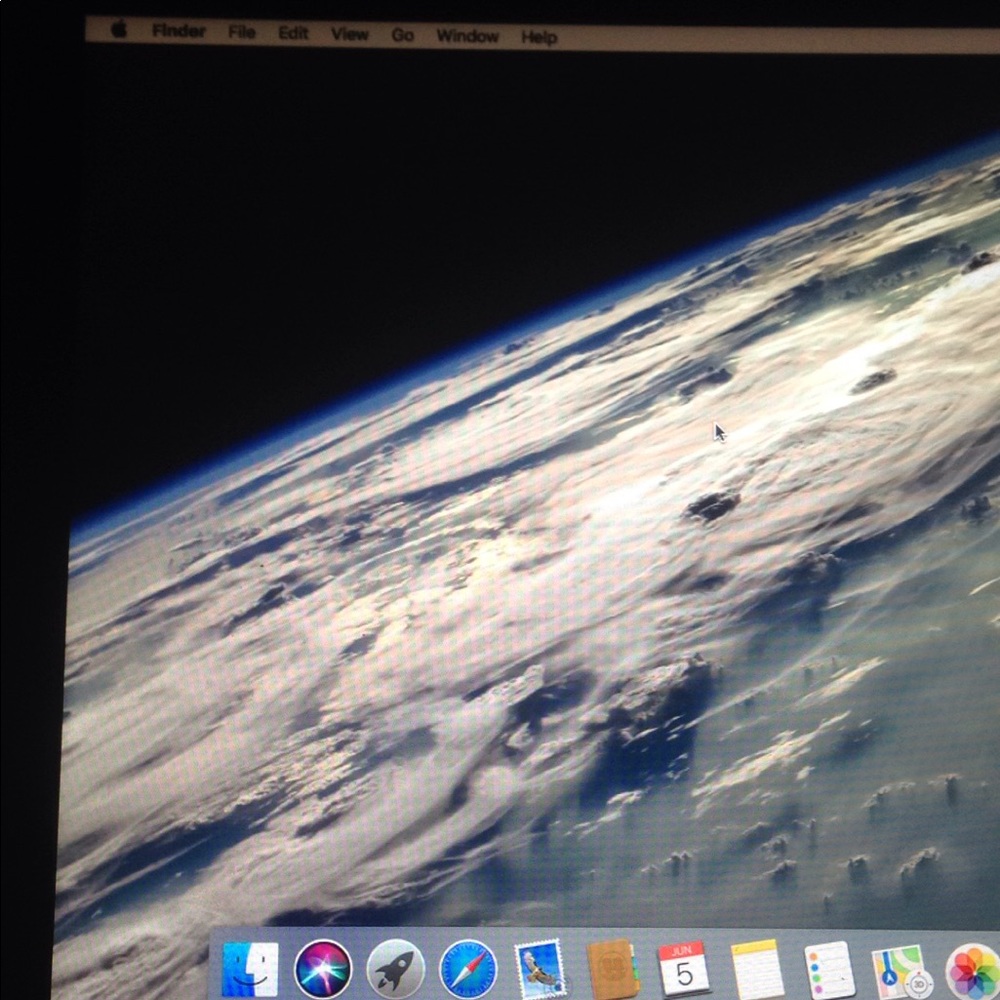Open the Go menu
1000x1000 pixels.
click(x=403, y=35)
